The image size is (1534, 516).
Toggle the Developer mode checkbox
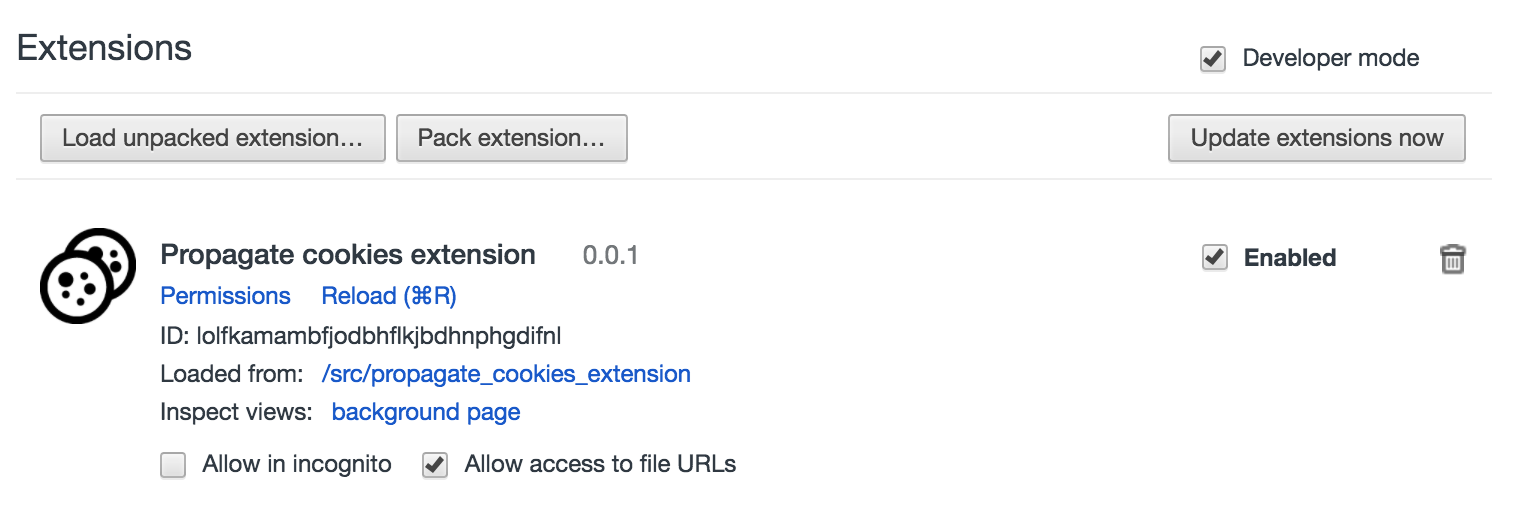1213,59
